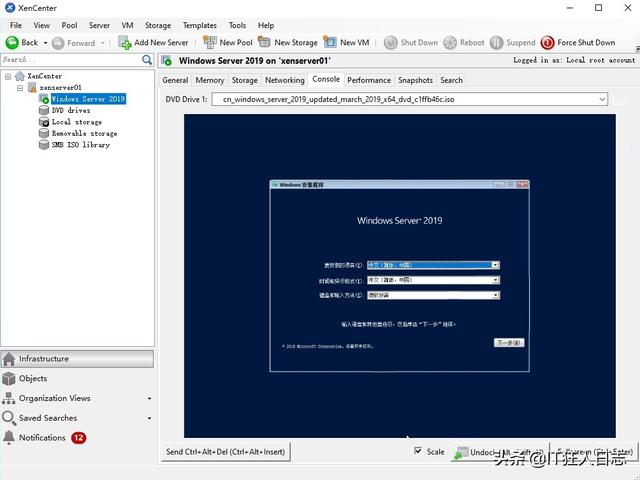The height and width of the screenshot is (480, 640).
Task: Open the Server menu
Action: coord(100,25)
